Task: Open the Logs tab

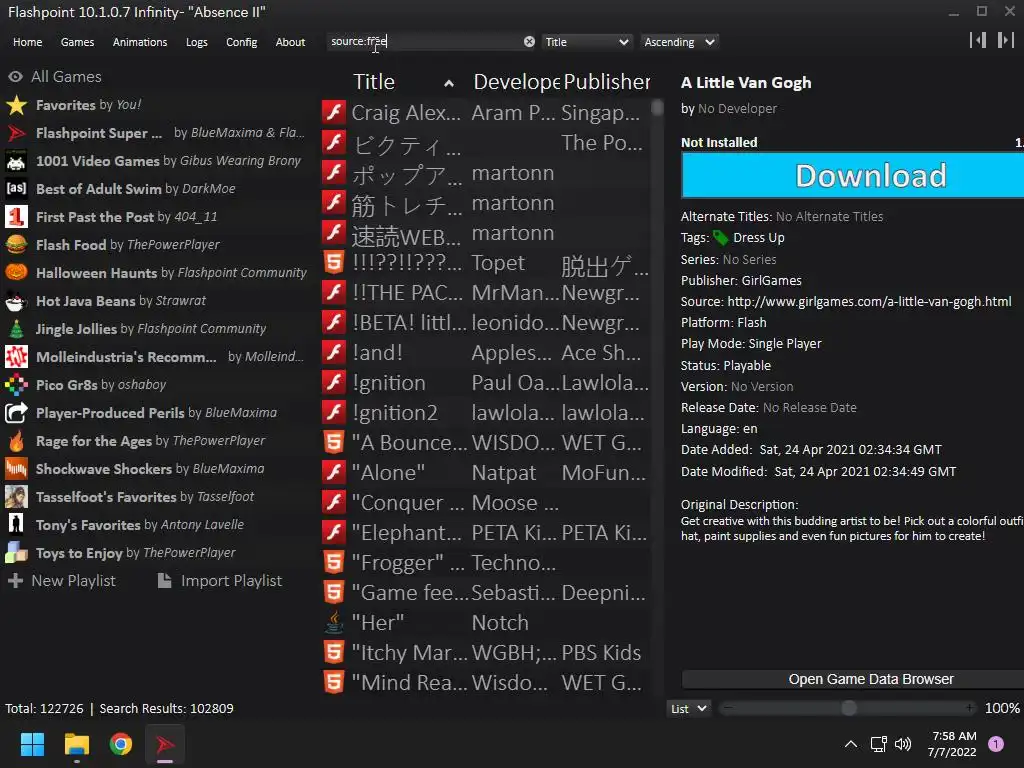Action: [x=197, y=42]
